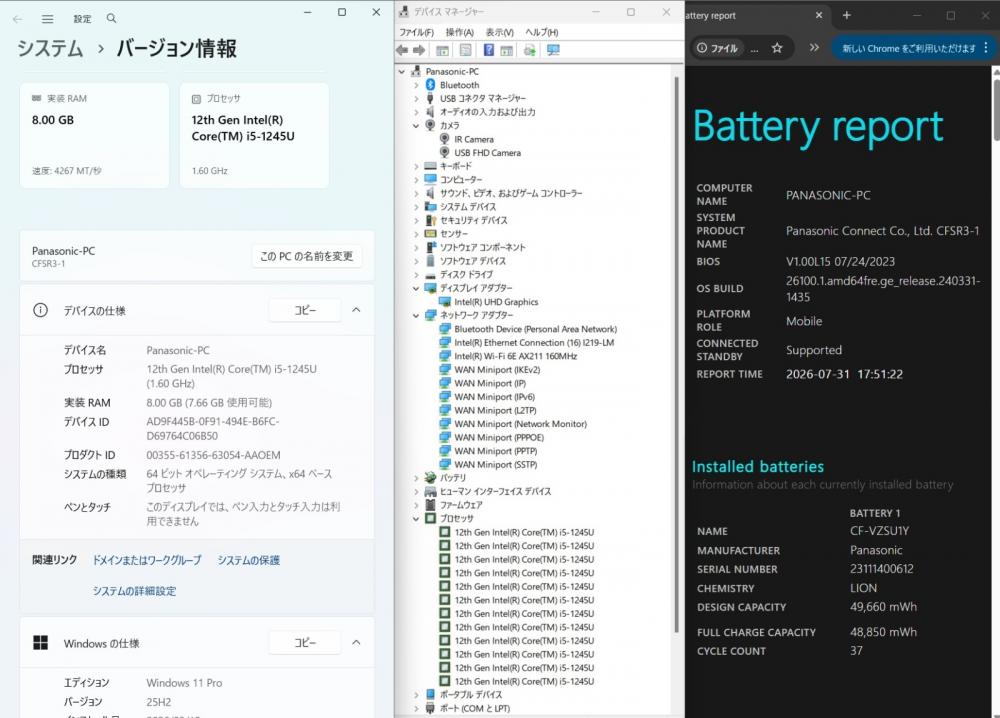Collapse the Panasonic-PC root tree node
The image size is (1000, 718).
pyautogui.click(x=402, y=72)
